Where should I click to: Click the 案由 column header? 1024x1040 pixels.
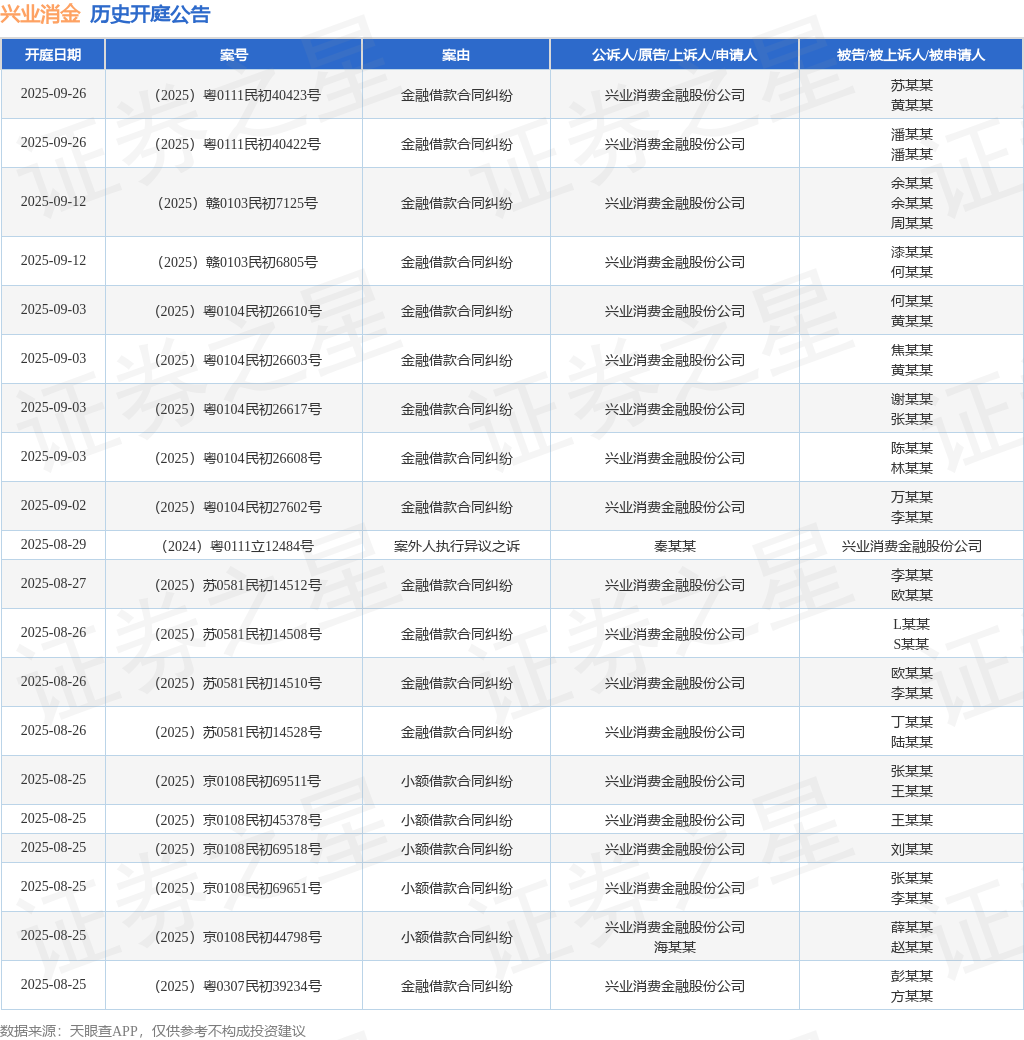coord(456,54)
